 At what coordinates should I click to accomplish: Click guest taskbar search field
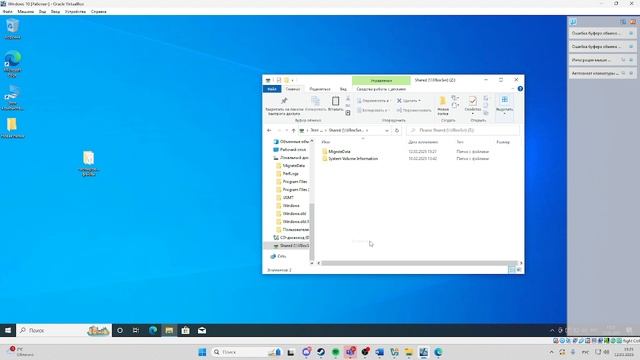64,330
